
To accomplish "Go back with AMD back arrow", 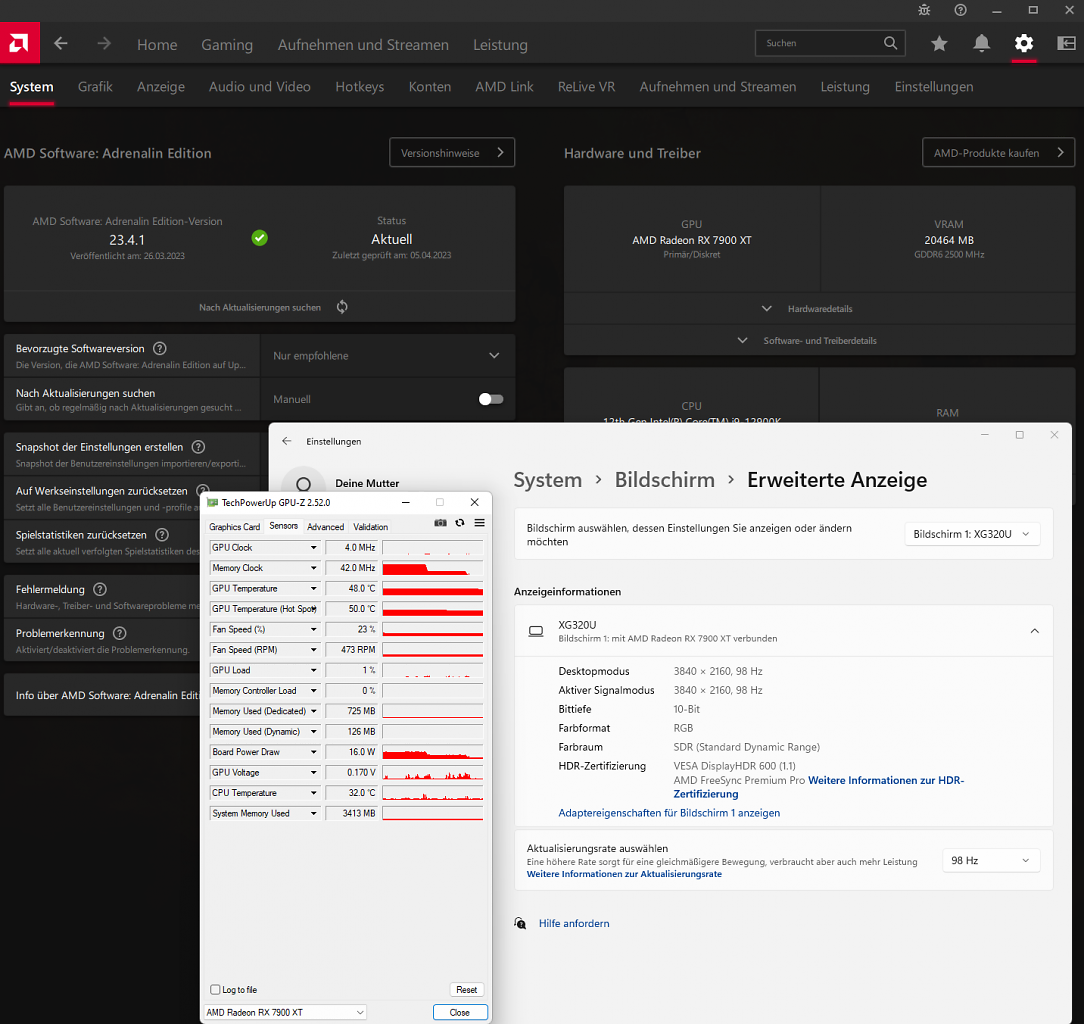I will (61, 44).
